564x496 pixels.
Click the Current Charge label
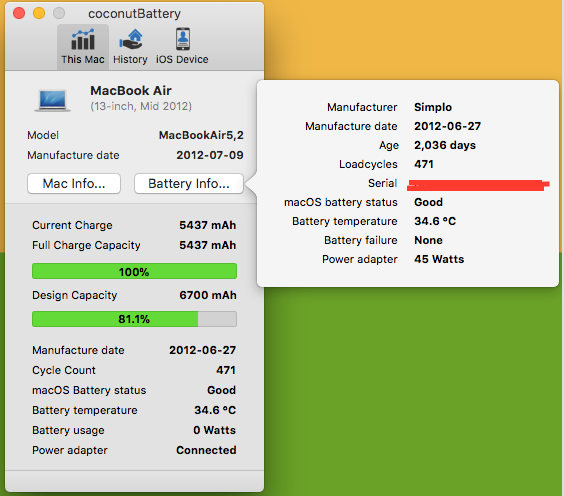(72, 225)
